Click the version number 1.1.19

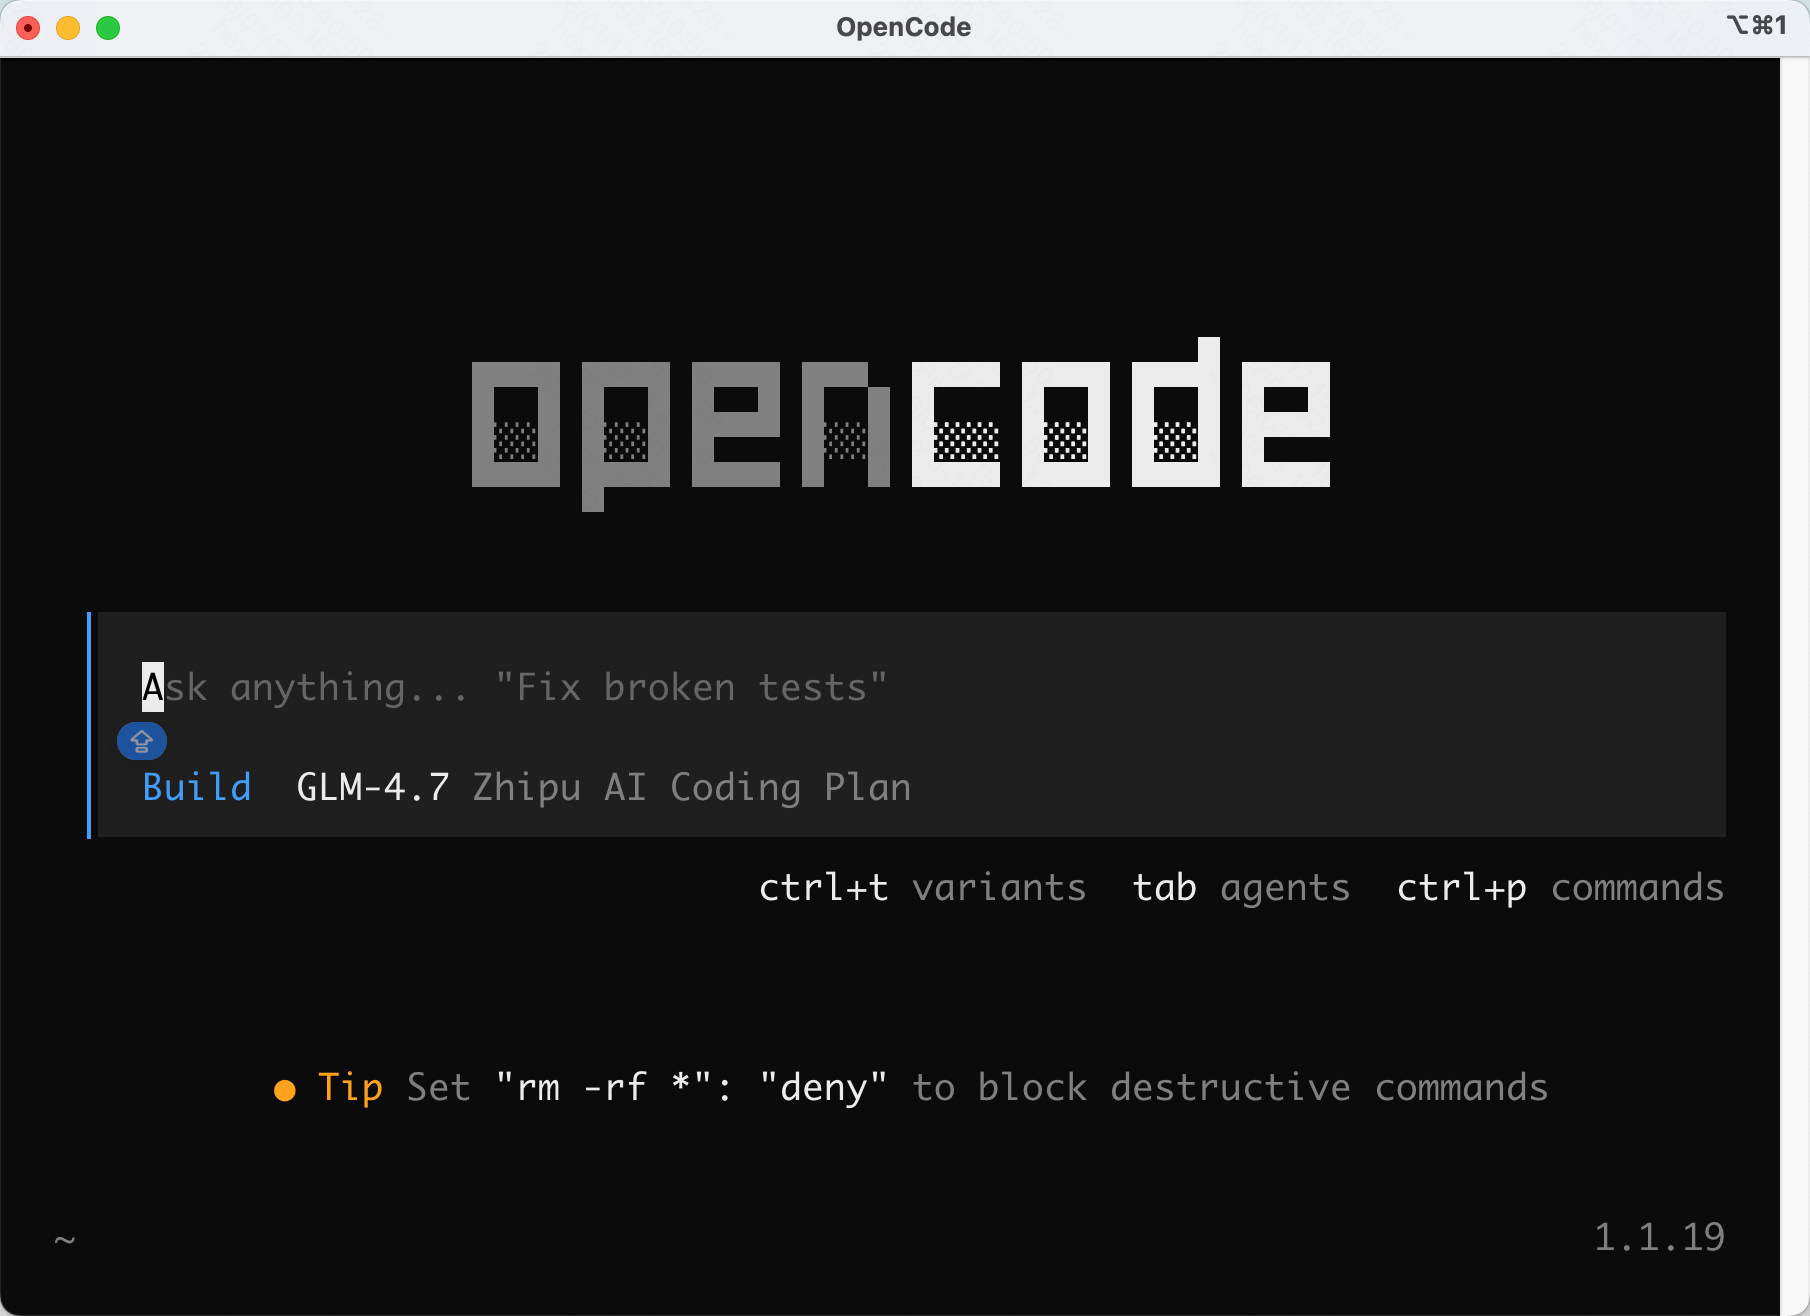point(1659,1237)
